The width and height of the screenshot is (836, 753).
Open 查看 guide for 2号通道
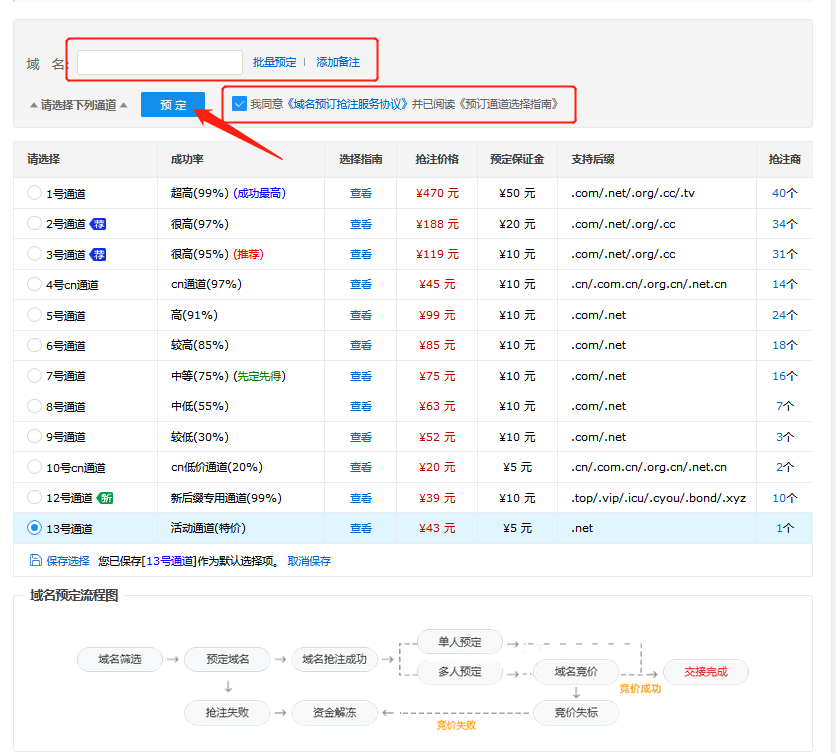[x=360, y=224]
